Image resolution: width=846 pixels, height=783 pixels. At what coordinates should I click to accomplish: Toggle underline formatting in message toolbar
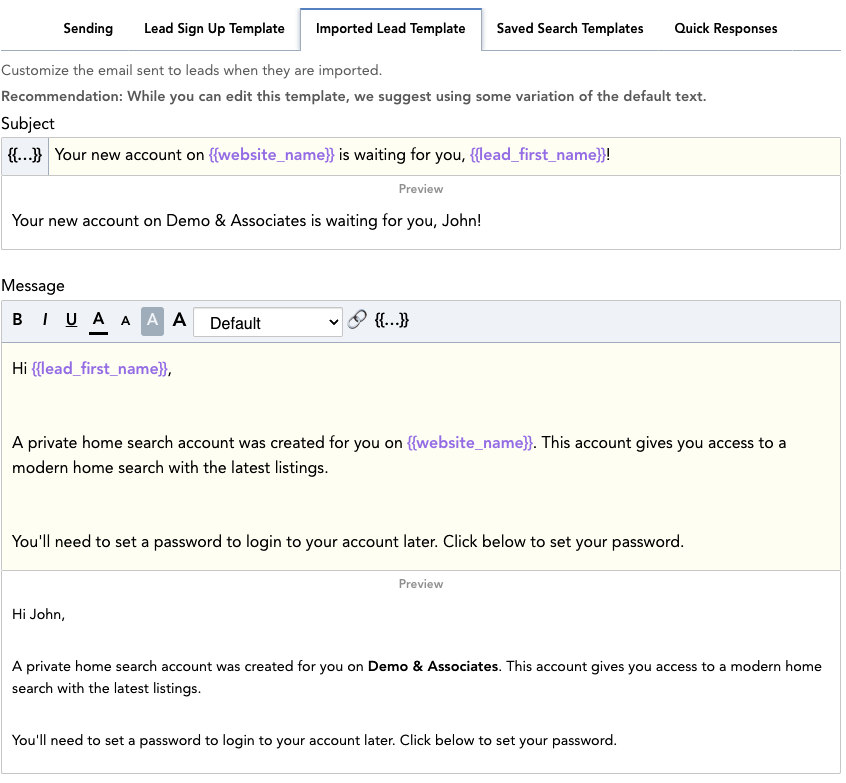71,321
